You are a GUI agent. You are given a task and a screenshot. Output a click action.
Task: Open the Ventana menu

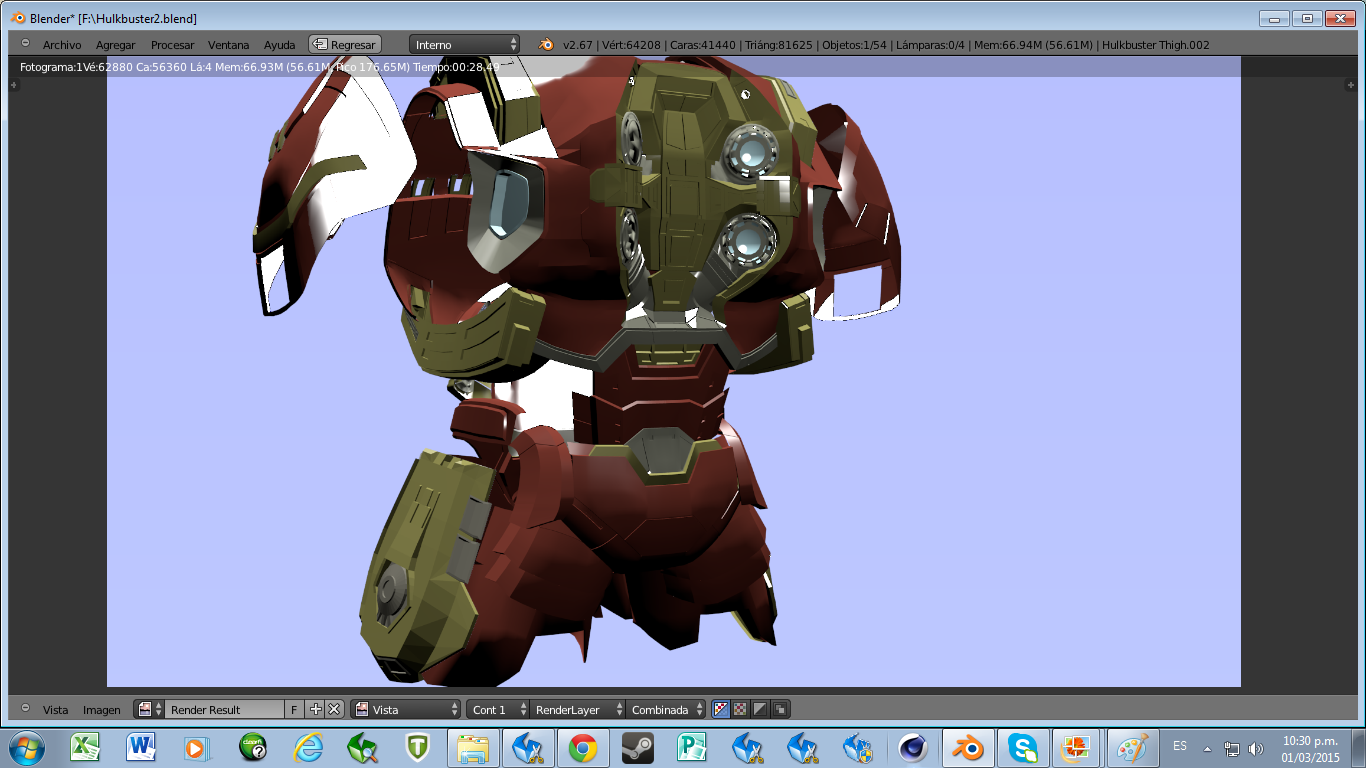228,45
